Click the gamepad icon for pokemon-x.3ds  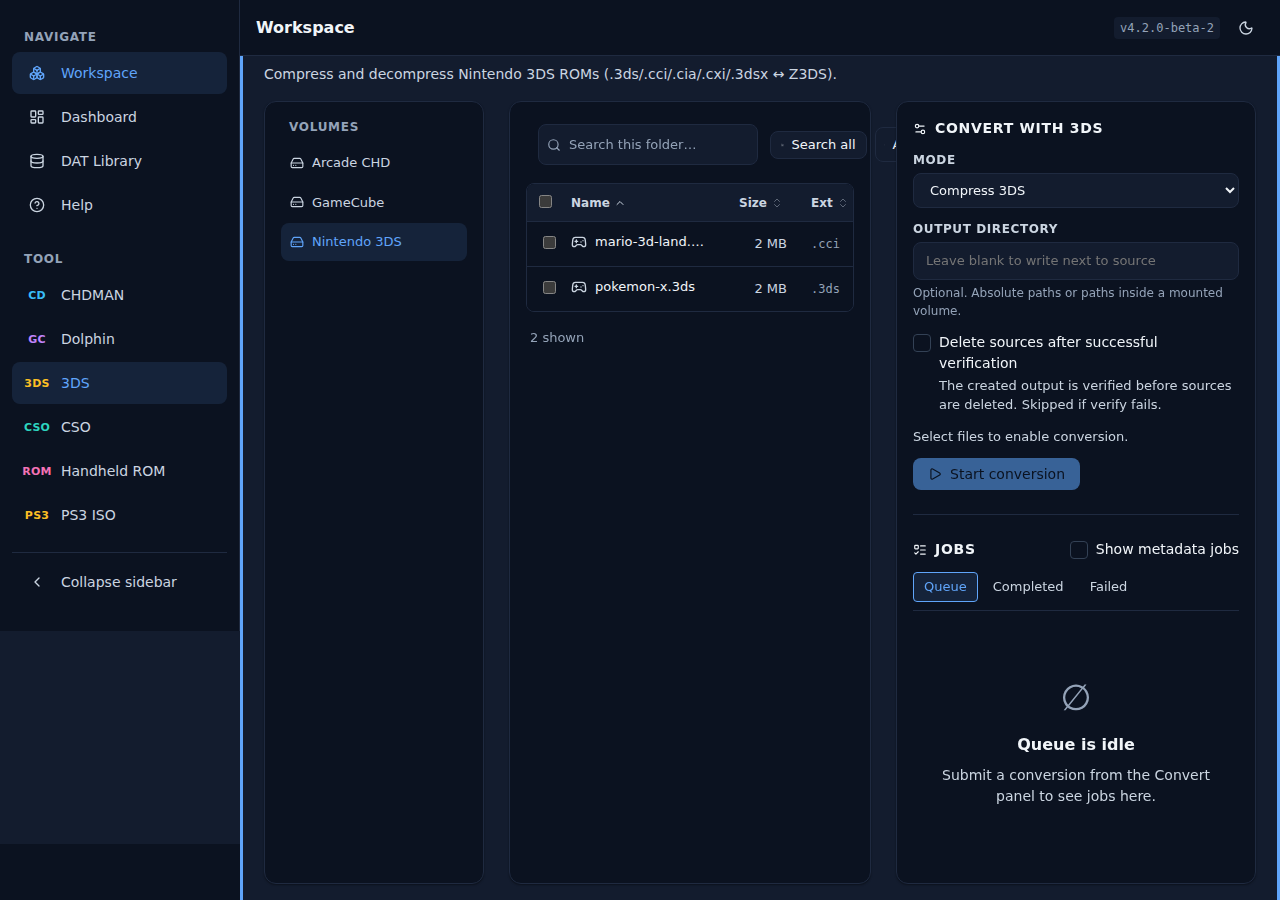click(579, 287)
